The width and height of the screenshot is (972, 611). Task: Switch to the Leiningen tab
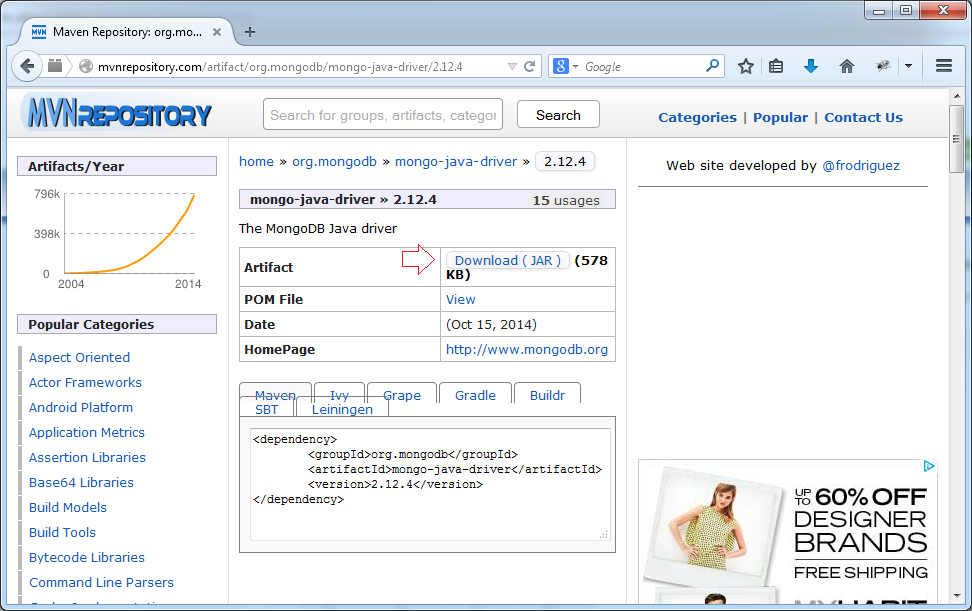[x=342, y=409]
